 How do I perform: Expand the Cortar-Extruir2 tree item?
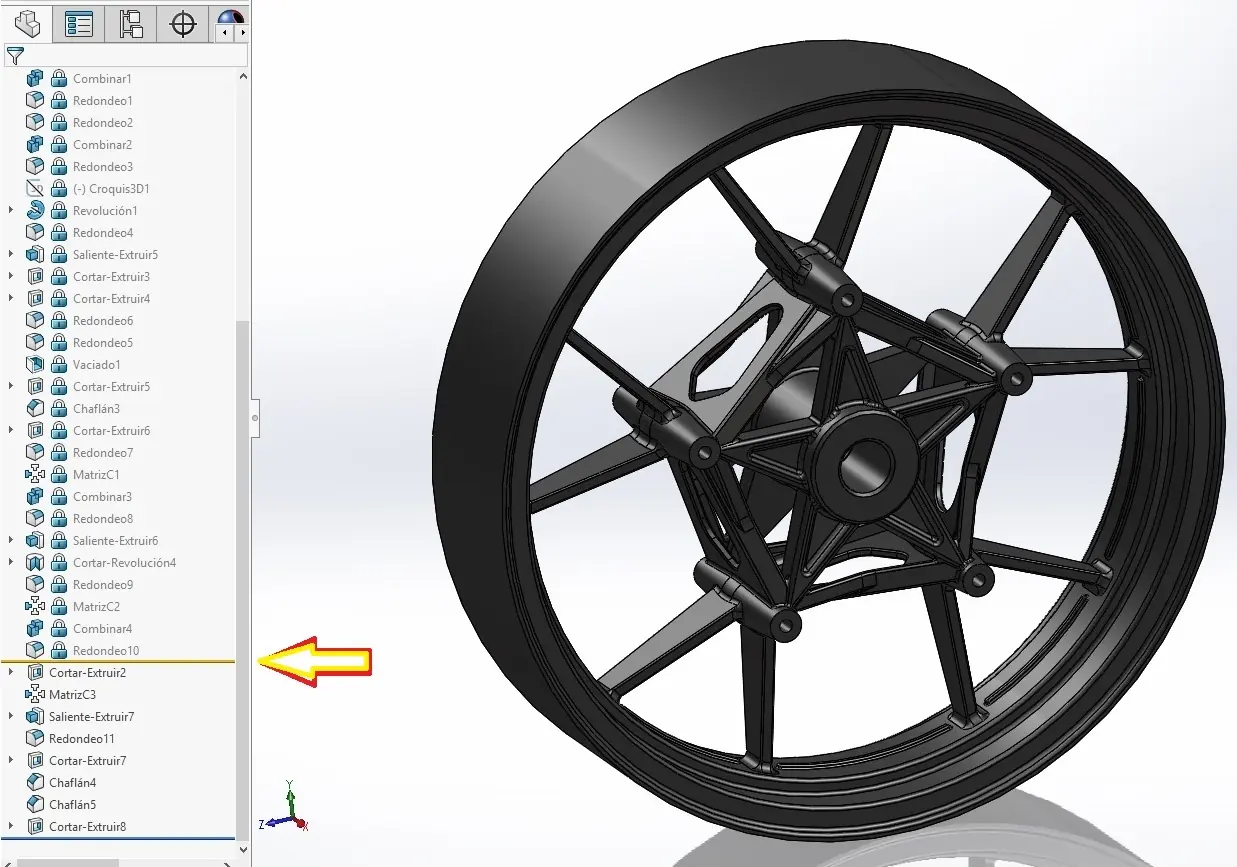tap(10, 672)
